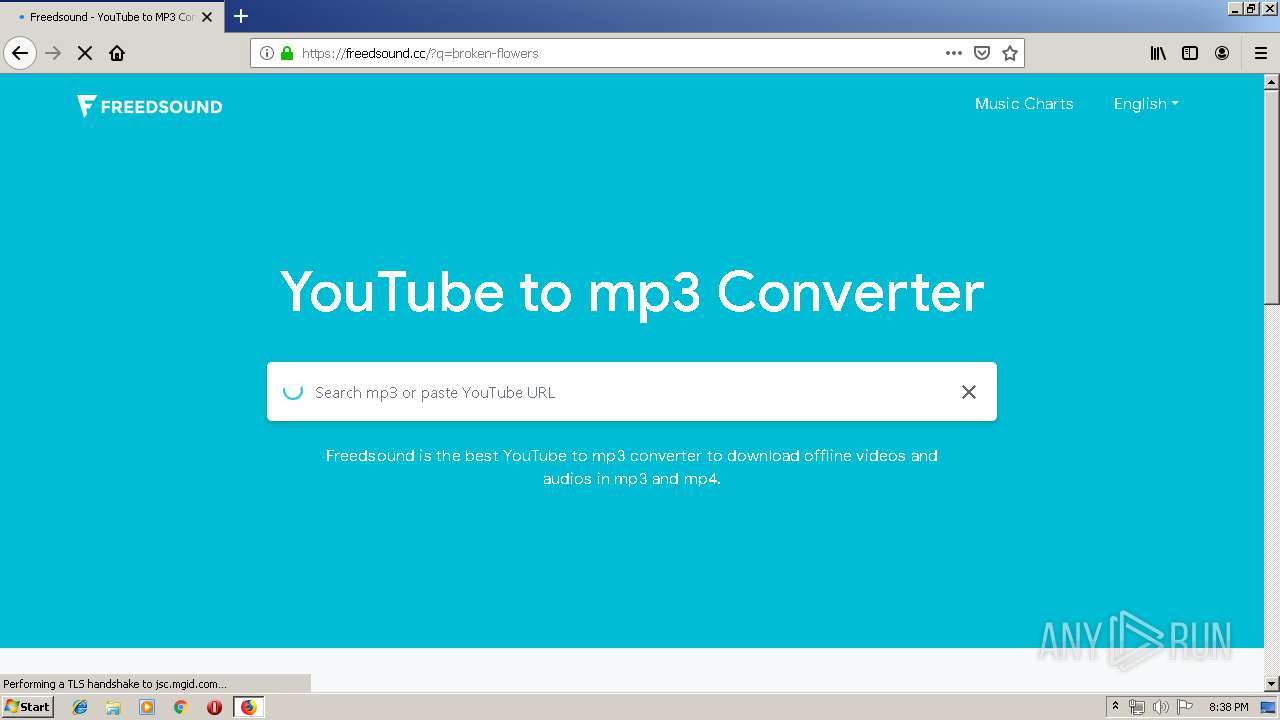Click the page scrollbar down arrow

(1272, 684)
